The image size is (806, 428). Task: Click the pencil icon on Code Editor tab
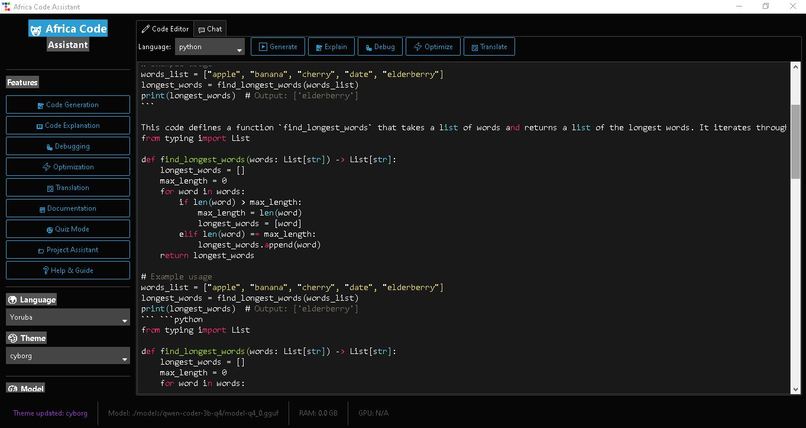(145, 29)
